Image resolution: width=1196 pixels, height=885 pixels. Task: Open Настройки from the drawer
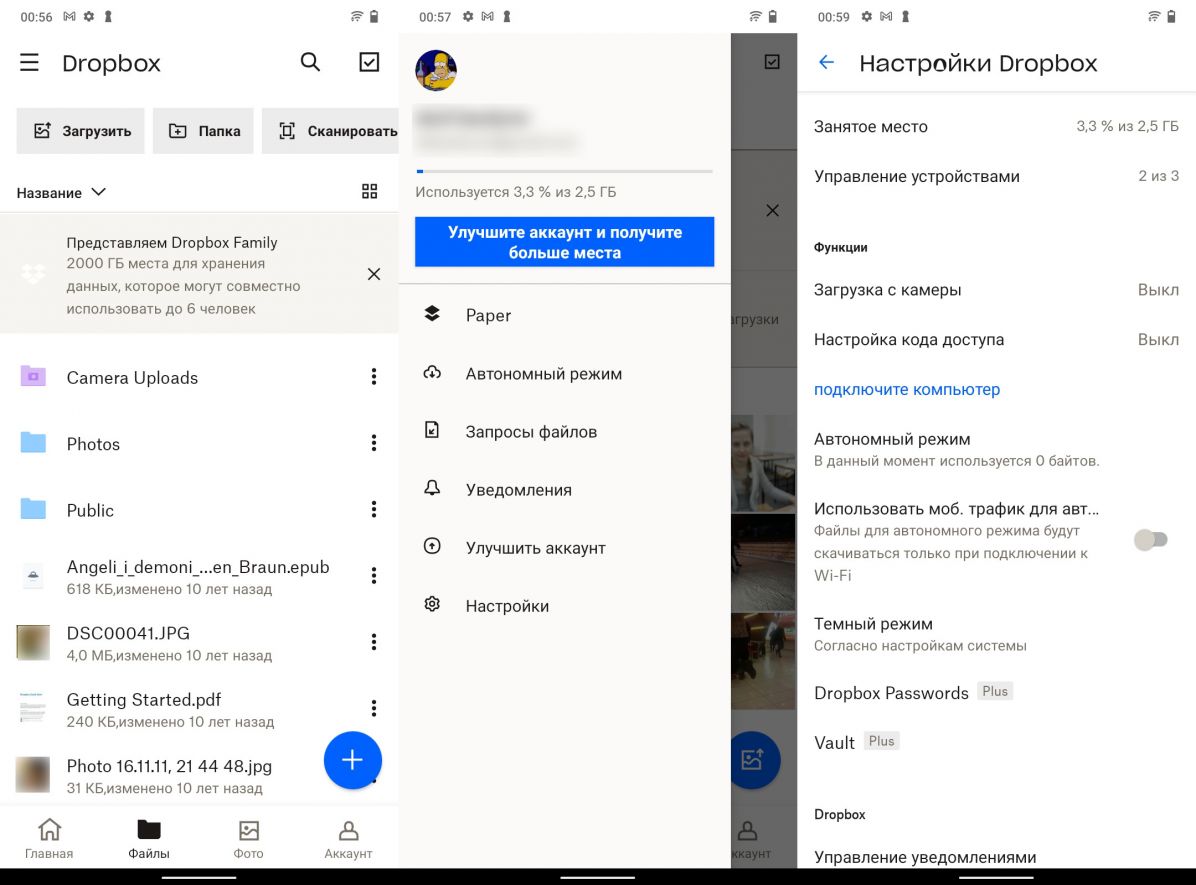point(564,606)
